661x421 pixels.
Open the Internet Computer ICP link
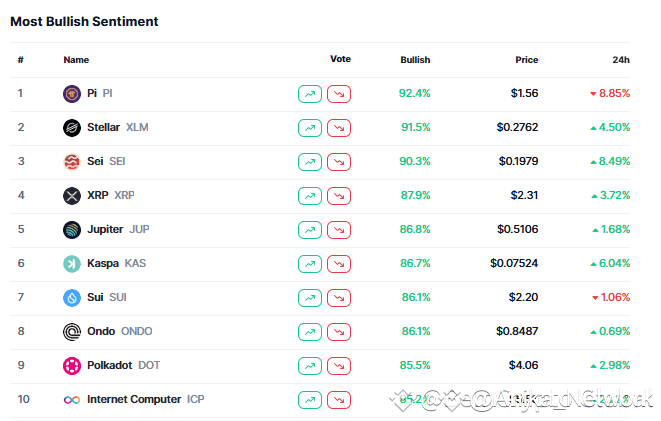[135, 400]
